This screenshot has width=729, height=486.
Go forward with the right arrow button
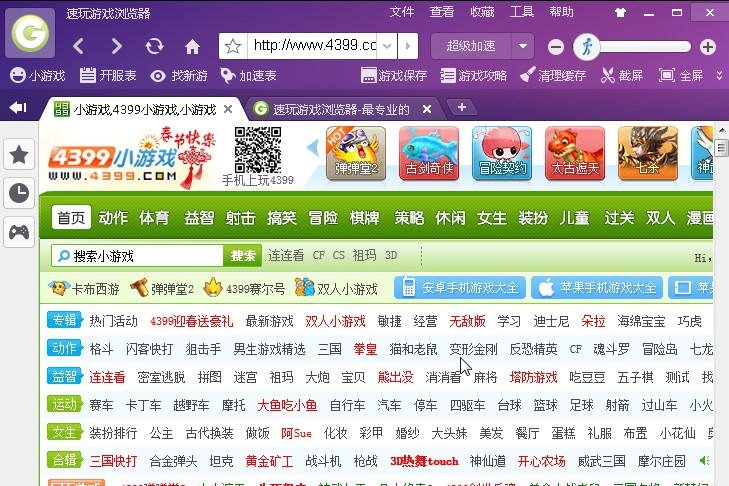[x=116, y=46]
